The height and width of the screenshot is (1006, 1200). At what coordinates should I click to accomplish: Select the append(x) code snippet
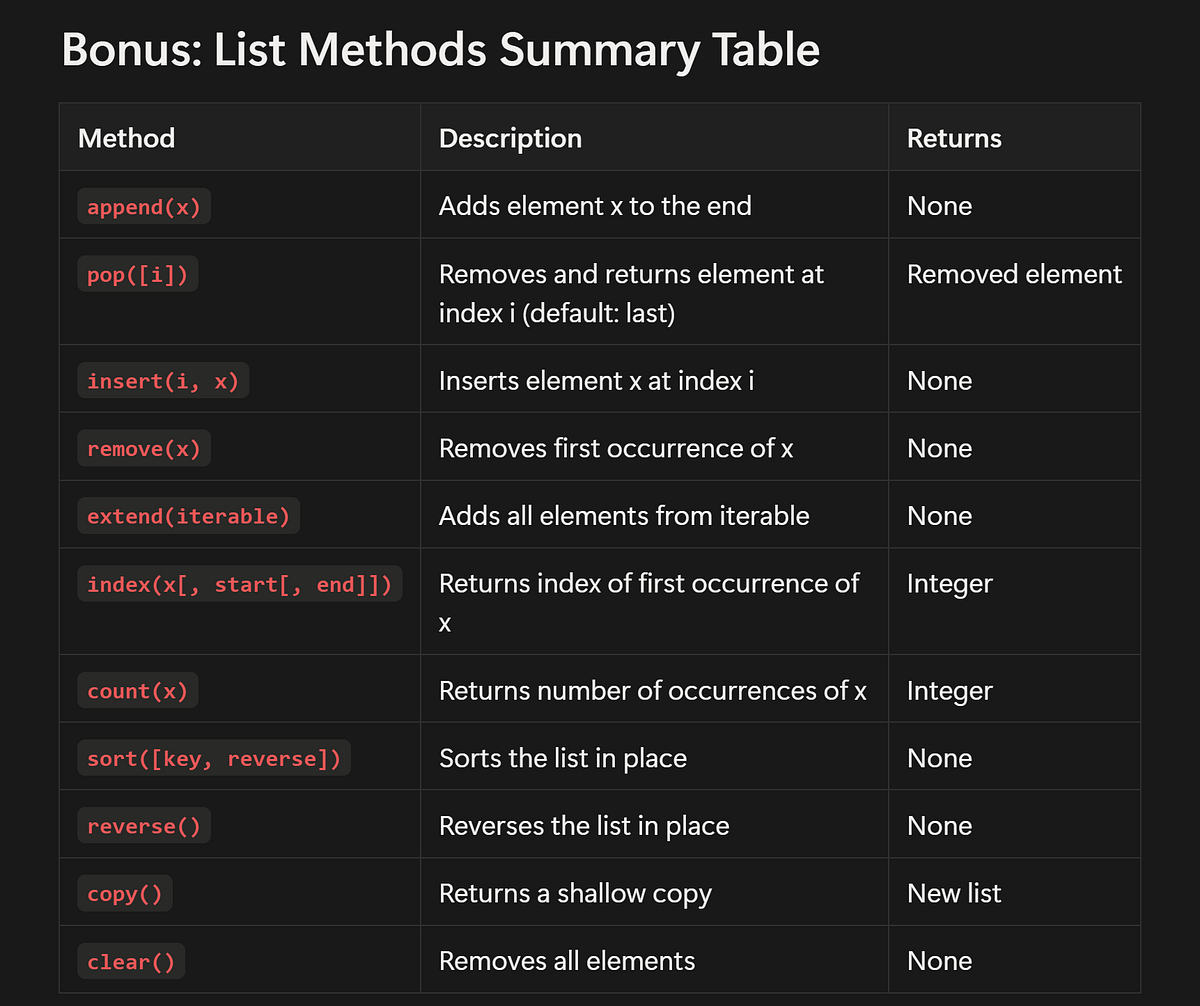[x=144, y=207]
